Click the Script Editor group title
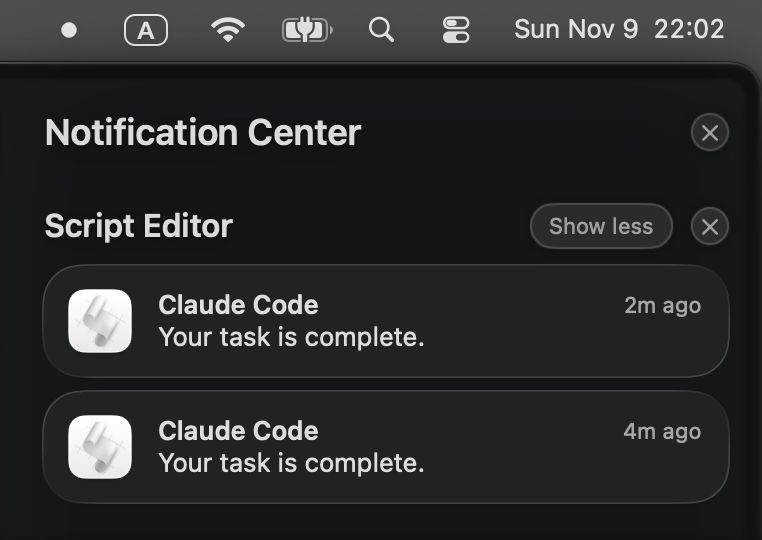The width and height of the screenshot is (762, 540). coord(139,226)
